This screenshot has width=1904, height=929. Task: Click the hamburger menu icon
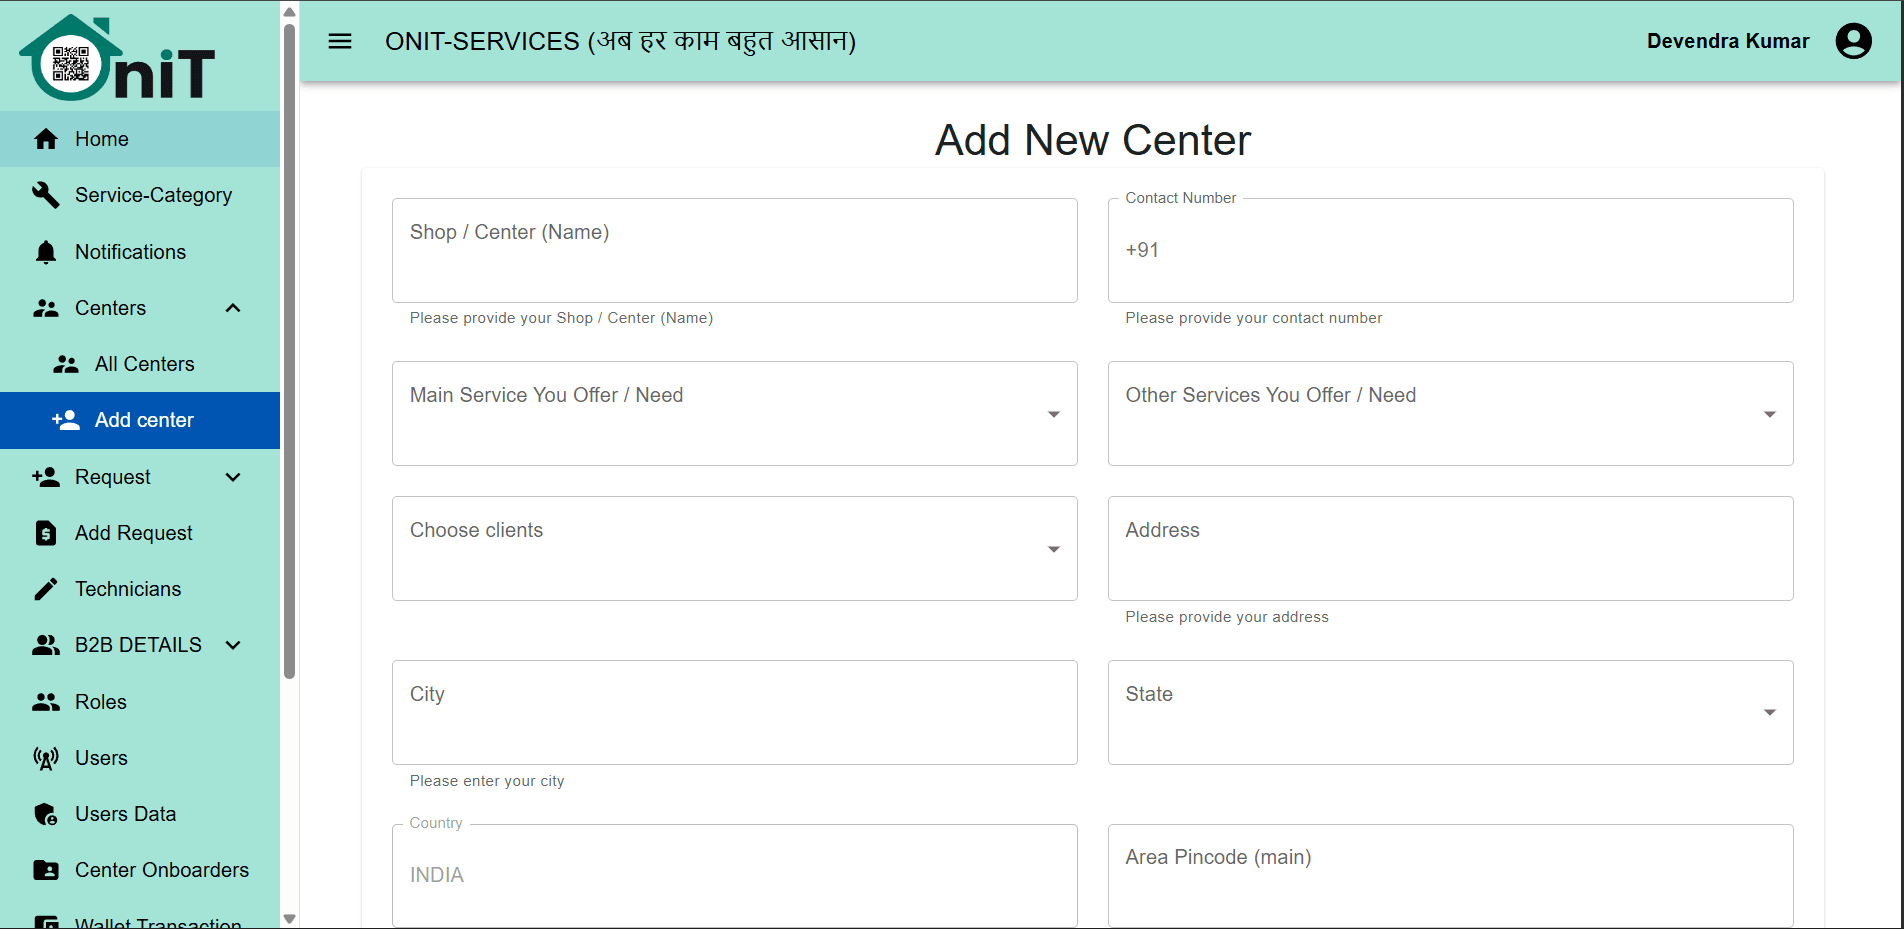pos(340,41)
